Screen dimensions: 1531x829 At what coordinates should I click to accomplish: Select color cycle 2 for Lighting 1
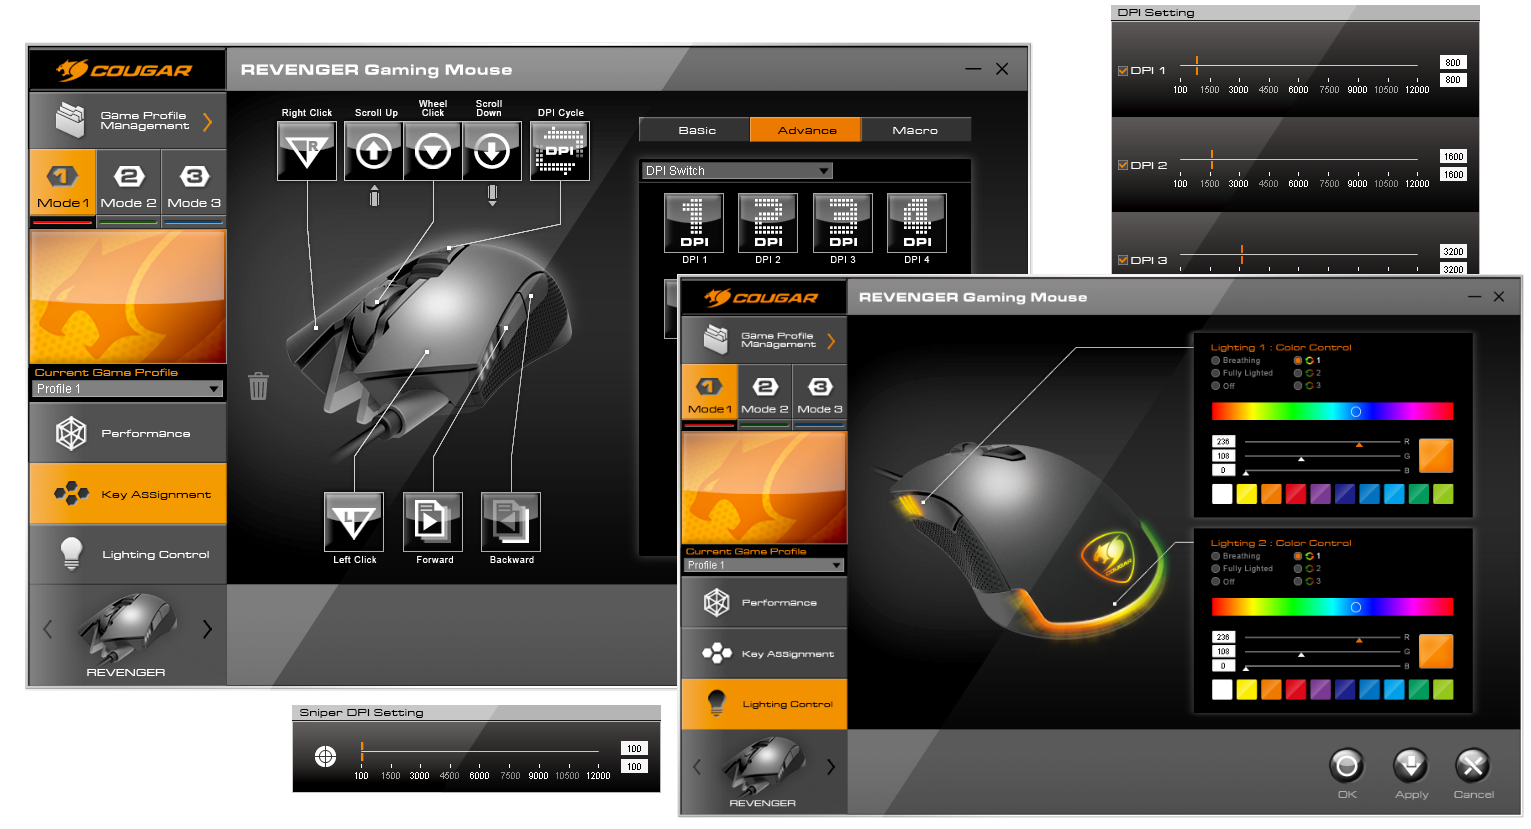(x=1298, y=373)
